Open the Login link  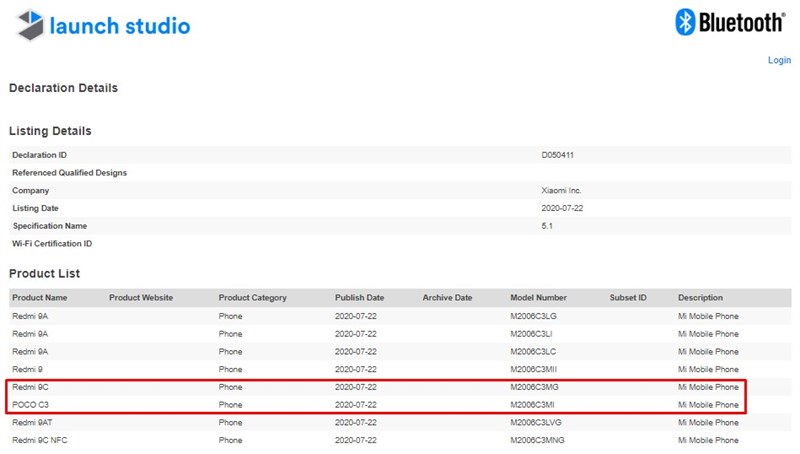pyautogui.click(x=779, y=60)
